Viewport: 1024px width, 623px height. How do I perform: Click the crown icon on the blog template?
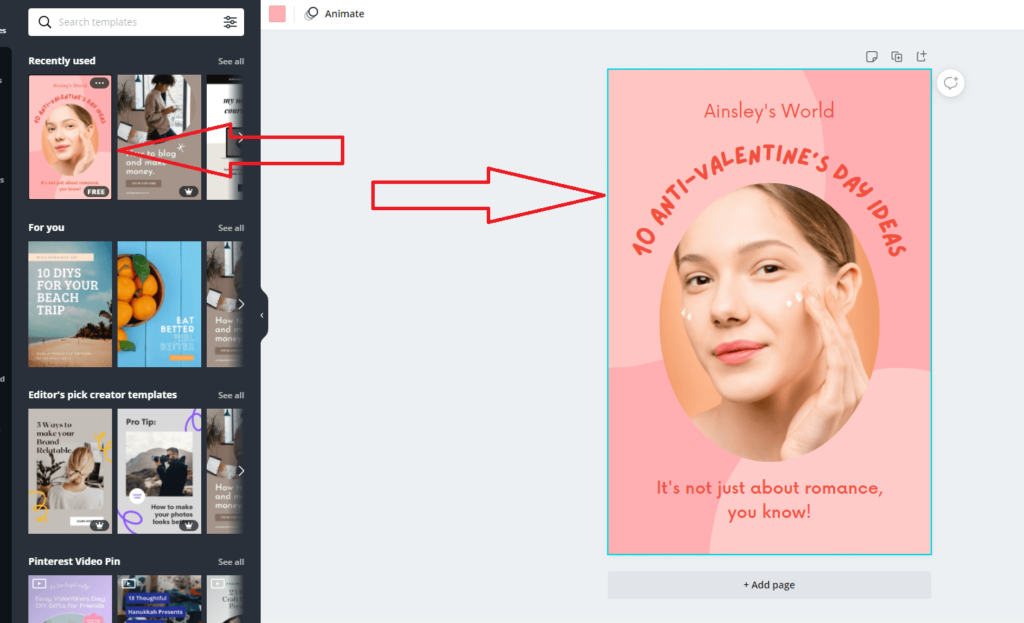[189, 191]
